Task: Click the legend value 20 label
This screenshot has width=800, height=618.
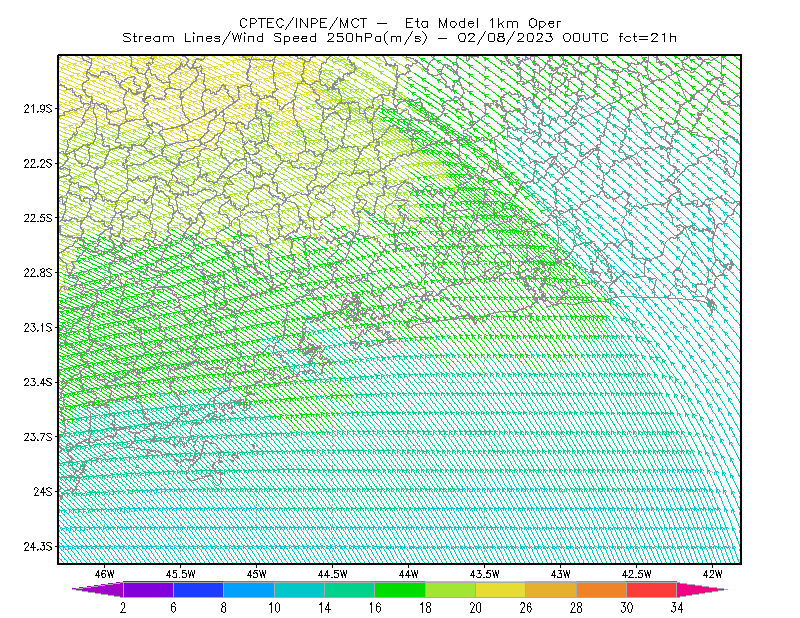Action: point(476,607)
